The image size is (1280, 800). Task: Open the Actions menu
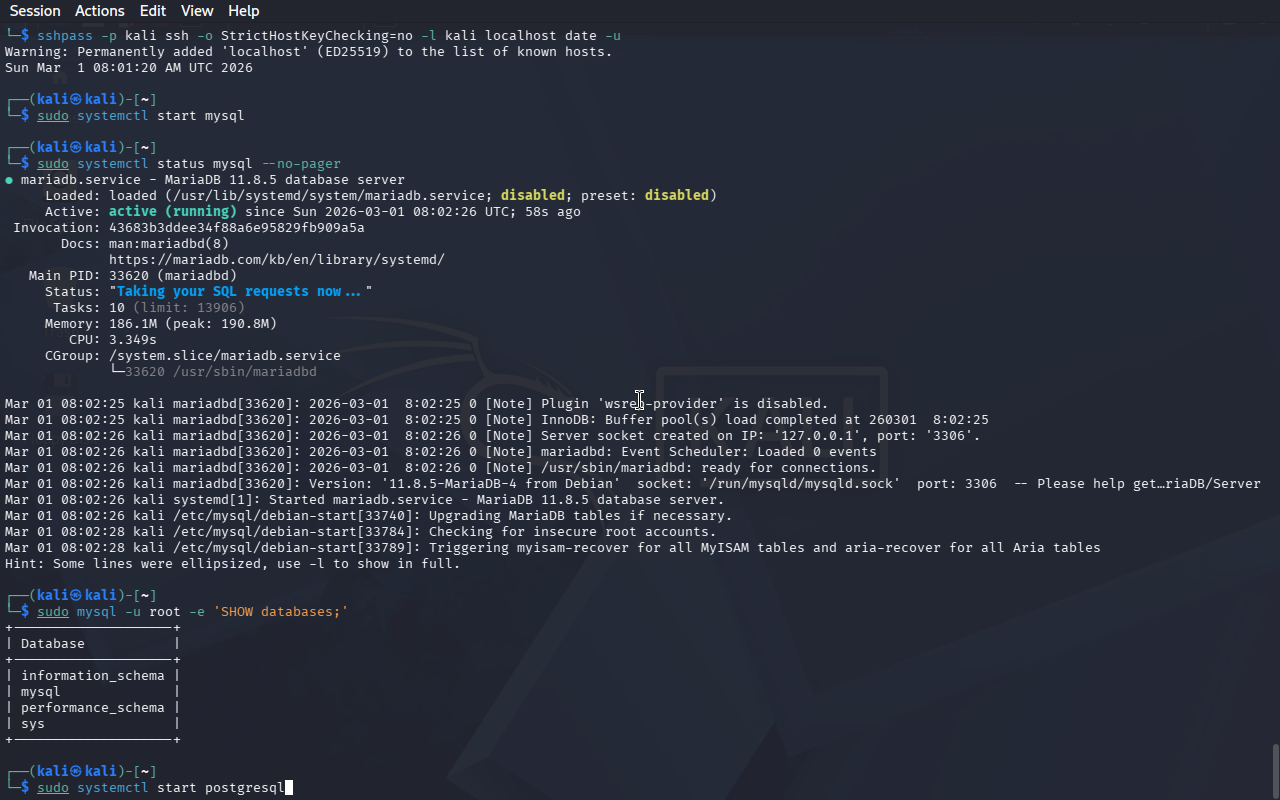click(x=100, y=11)
